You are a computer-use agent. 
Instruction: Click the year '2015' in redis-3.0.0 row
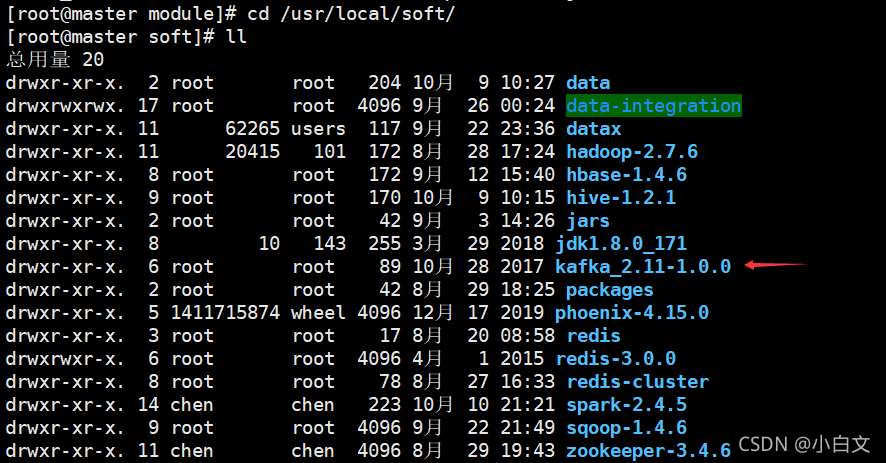[x=522, y=359]
